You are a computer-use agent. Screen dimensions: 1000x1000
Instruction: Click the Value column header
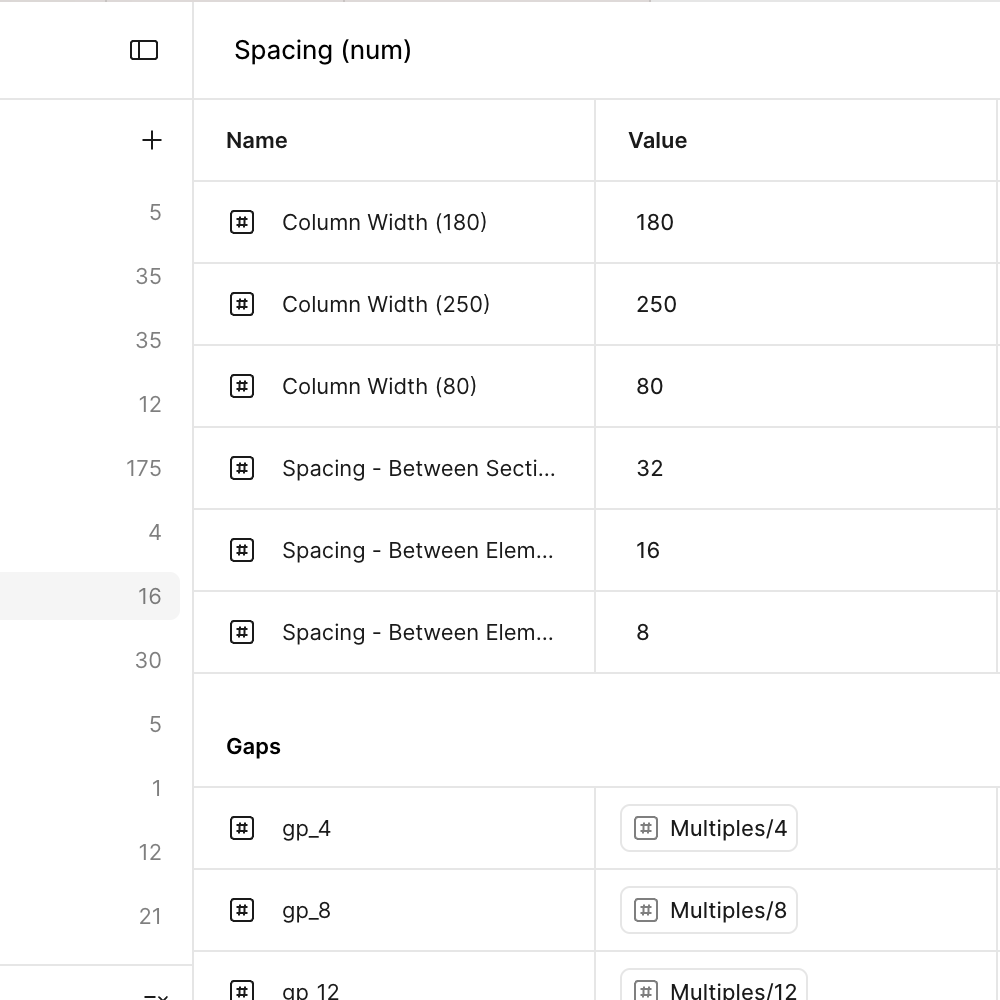tap(658, 140)
